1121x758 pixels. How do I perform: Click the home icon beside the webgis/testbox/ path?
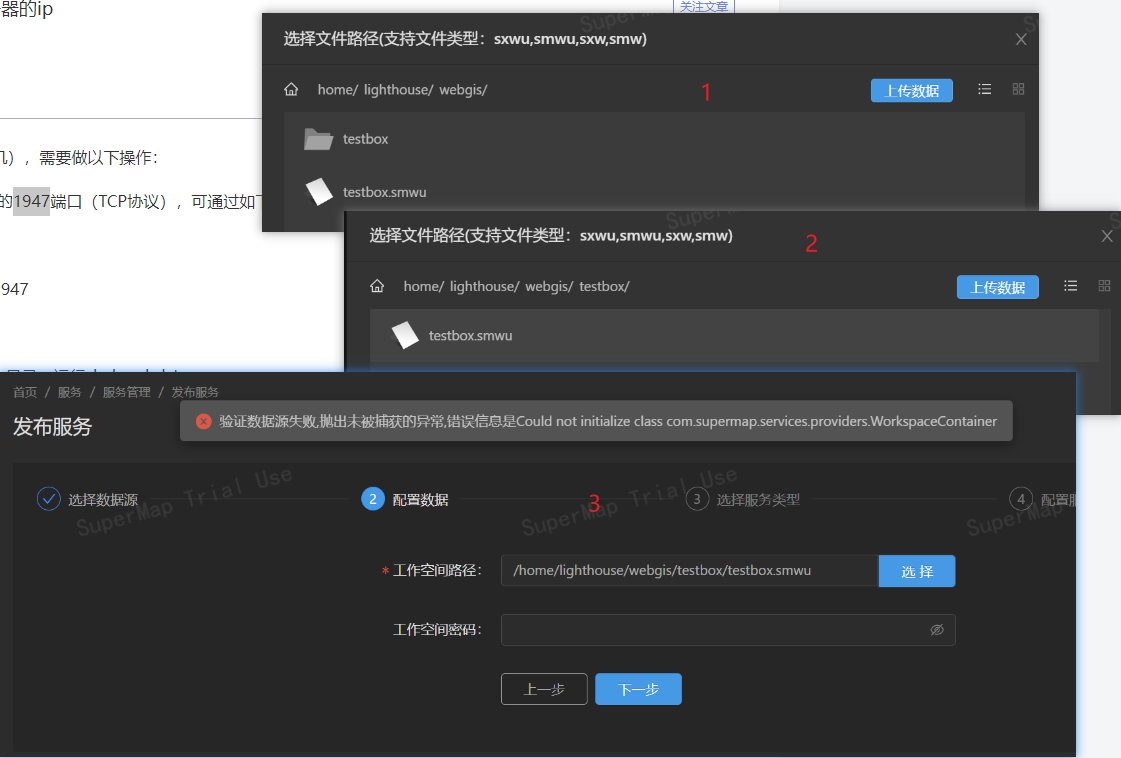coord(377,286)
